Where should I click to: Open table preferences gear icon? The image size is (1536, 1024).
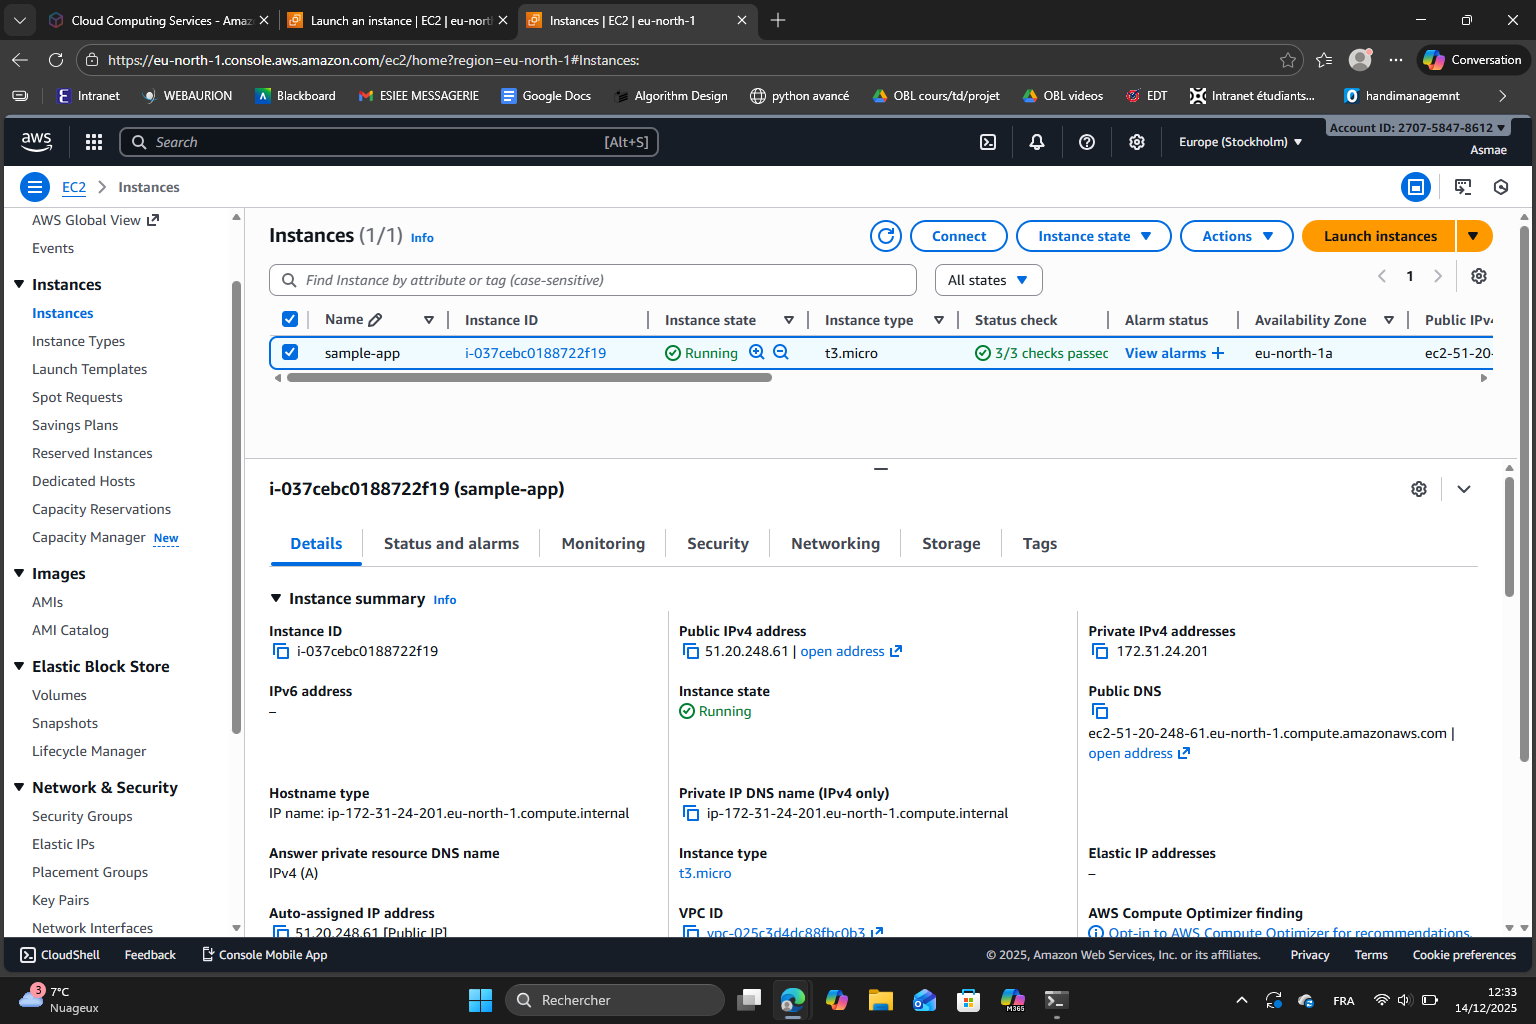click(1479, 276)
